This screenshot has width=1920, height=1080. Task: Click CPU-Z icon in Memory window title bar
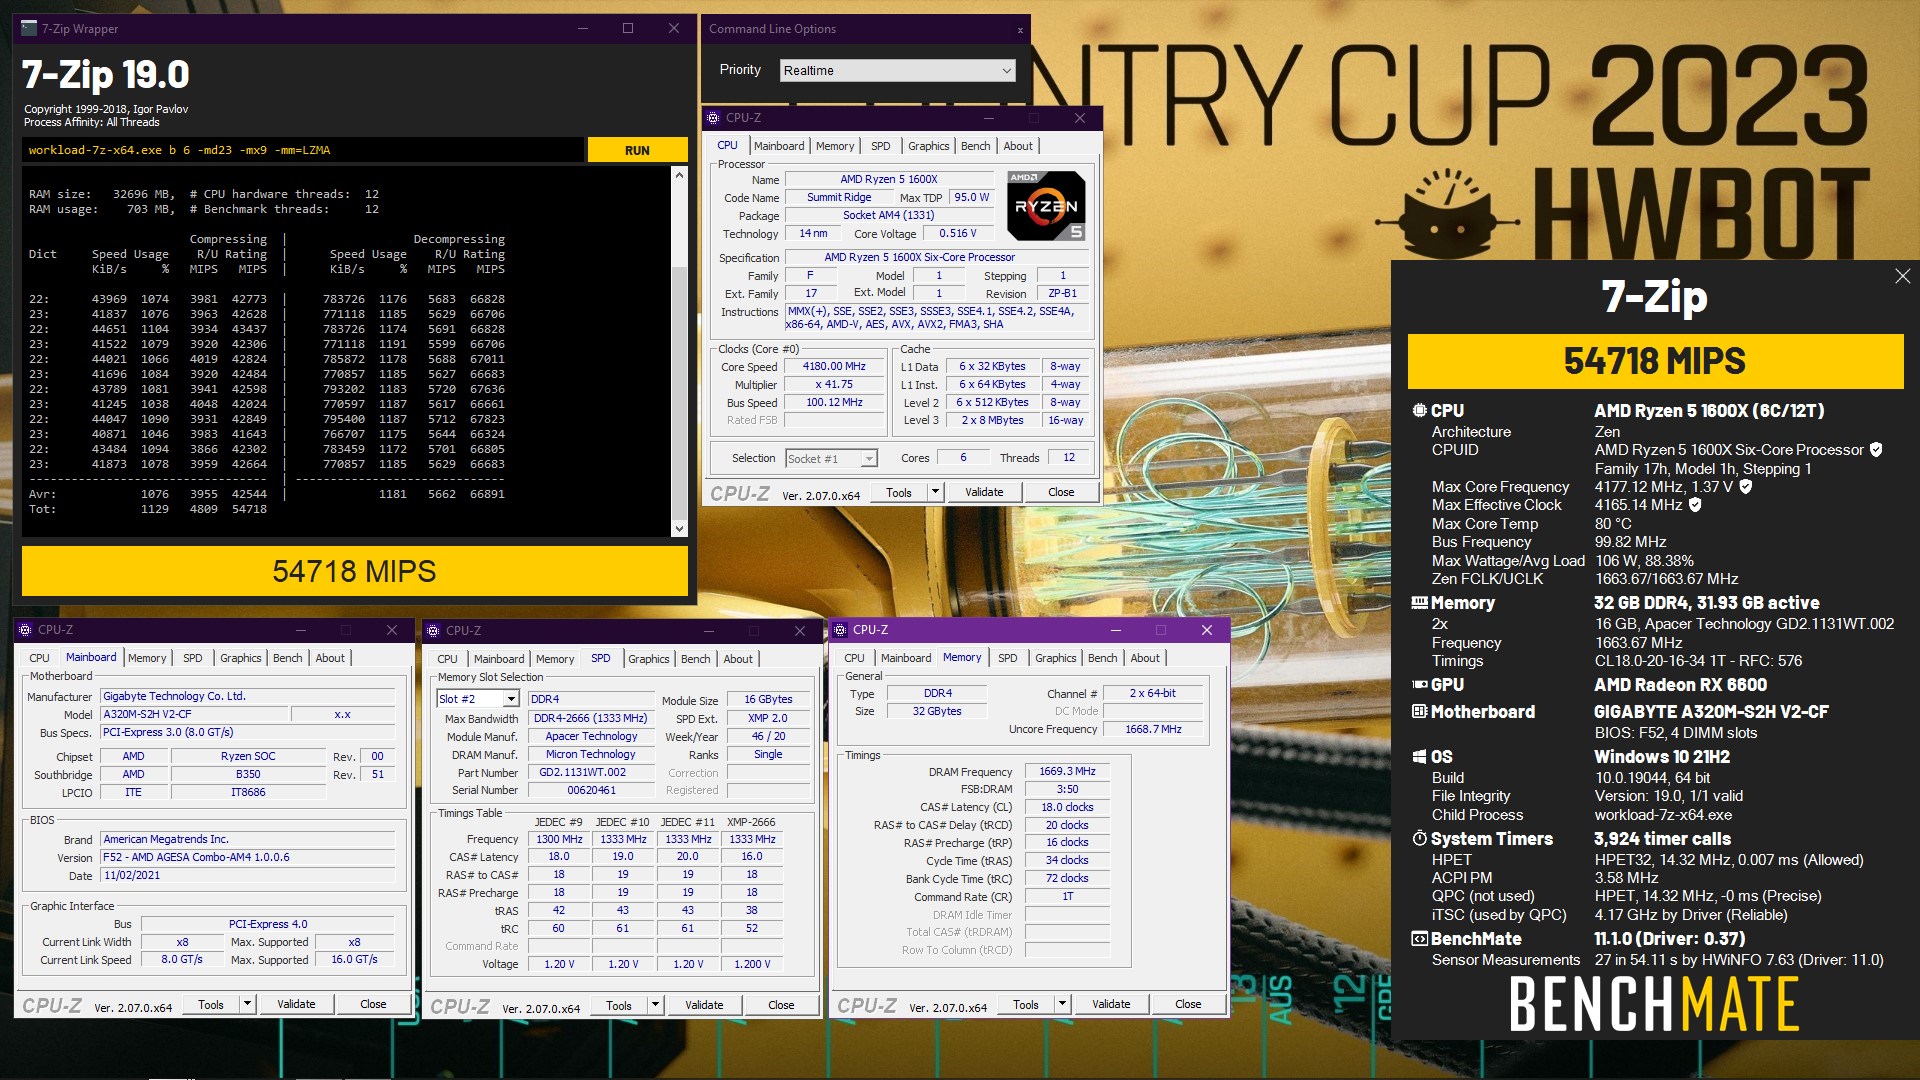840,630
